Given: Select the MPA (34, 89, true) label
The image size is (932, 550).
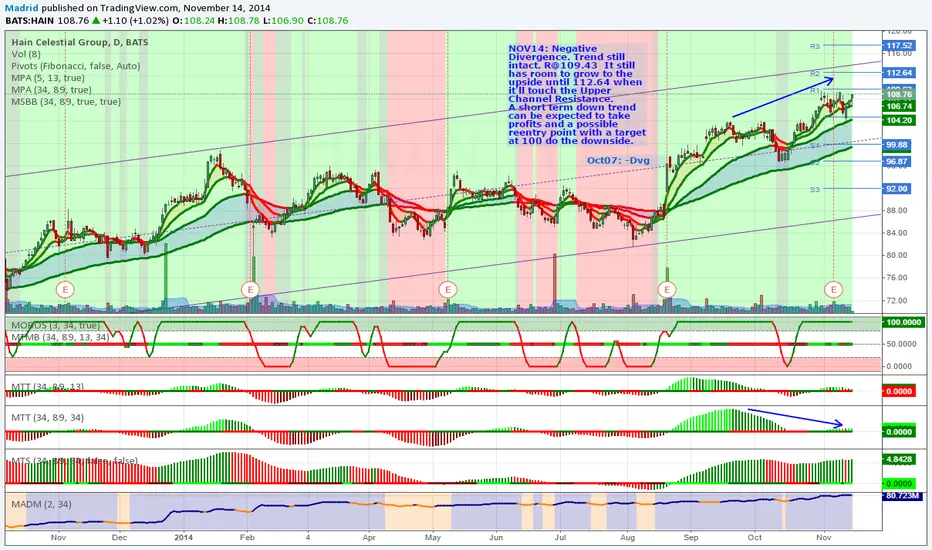Looking at the screenshot, I should coord(51,90).
